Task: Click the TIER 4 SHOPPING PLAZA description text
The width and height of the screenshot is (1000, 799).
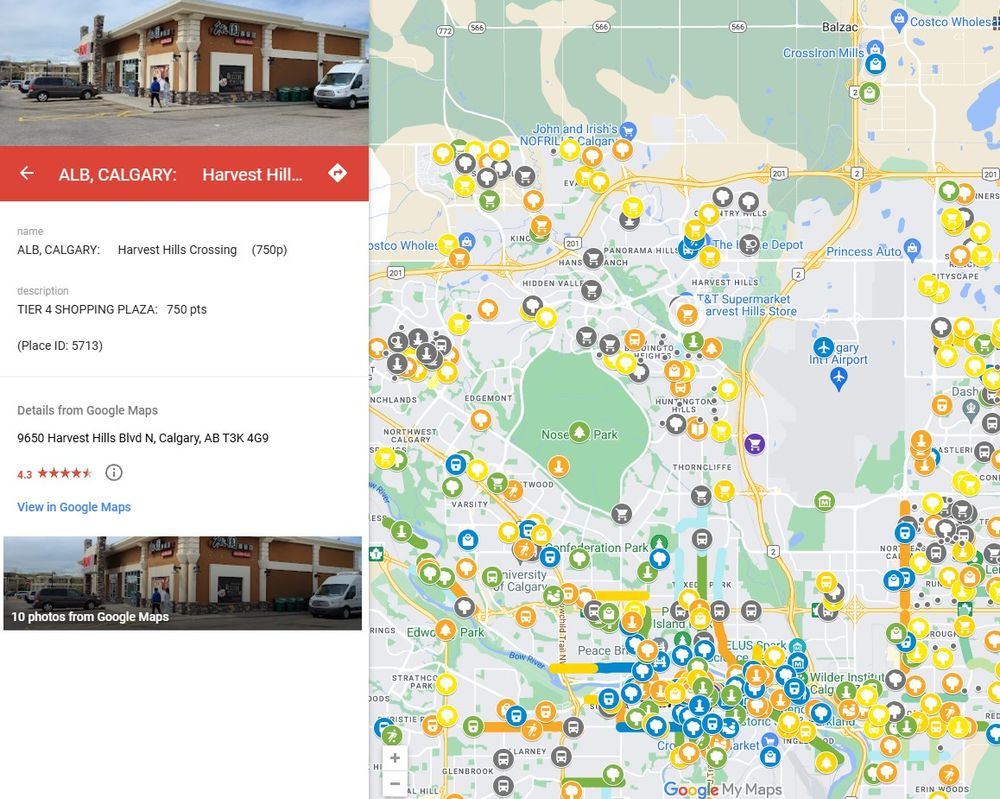Action: (112, 309)
